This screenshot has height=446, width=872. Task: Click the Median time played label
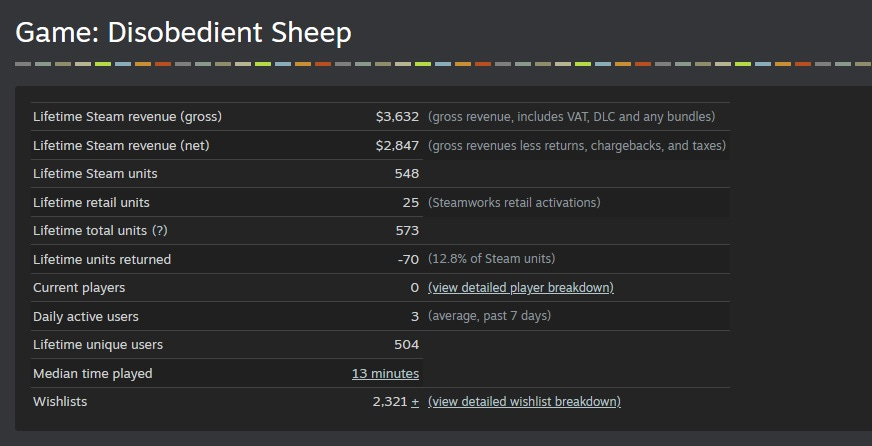pyautogui.click(x=92, y=374)
